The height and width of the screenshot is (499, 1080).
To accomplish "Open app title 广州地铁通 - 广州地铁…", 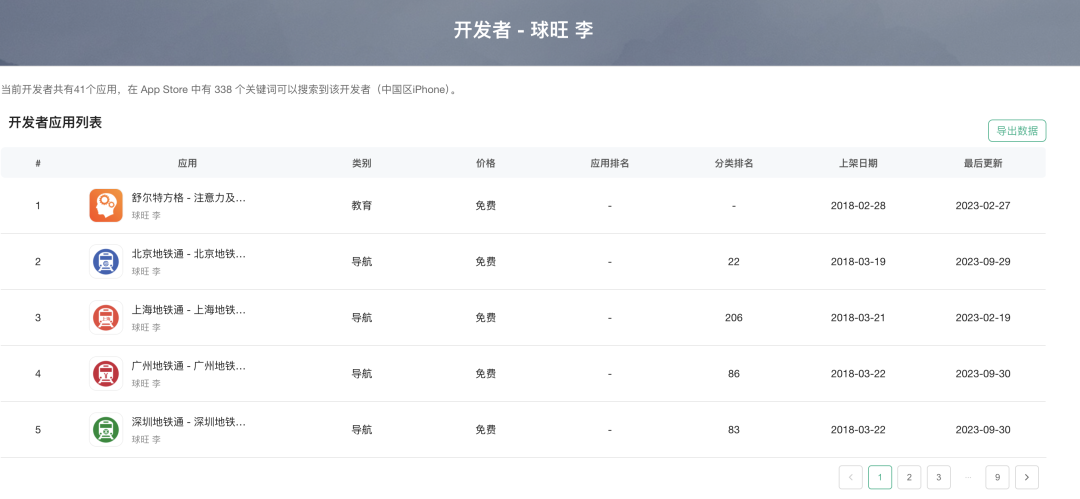I will coord(189,366).
